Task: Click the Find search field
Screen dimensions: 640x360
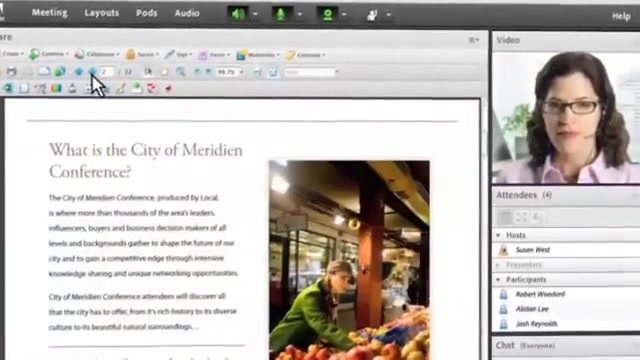Action: (x=309, y=72)
